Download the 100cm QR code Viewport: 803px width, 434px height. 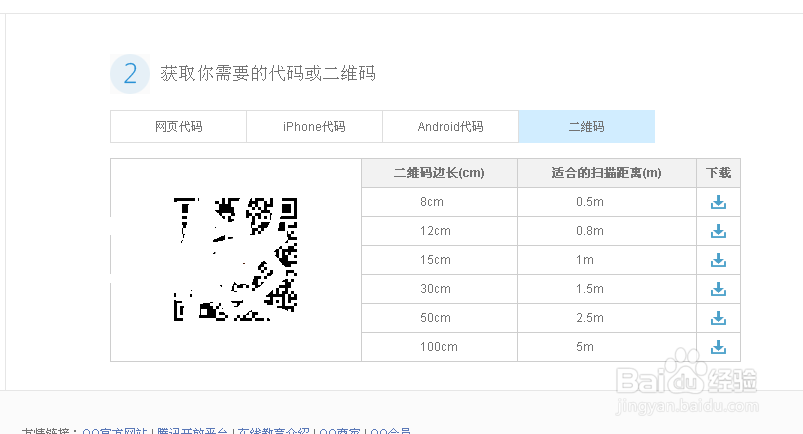click(718, 347)
